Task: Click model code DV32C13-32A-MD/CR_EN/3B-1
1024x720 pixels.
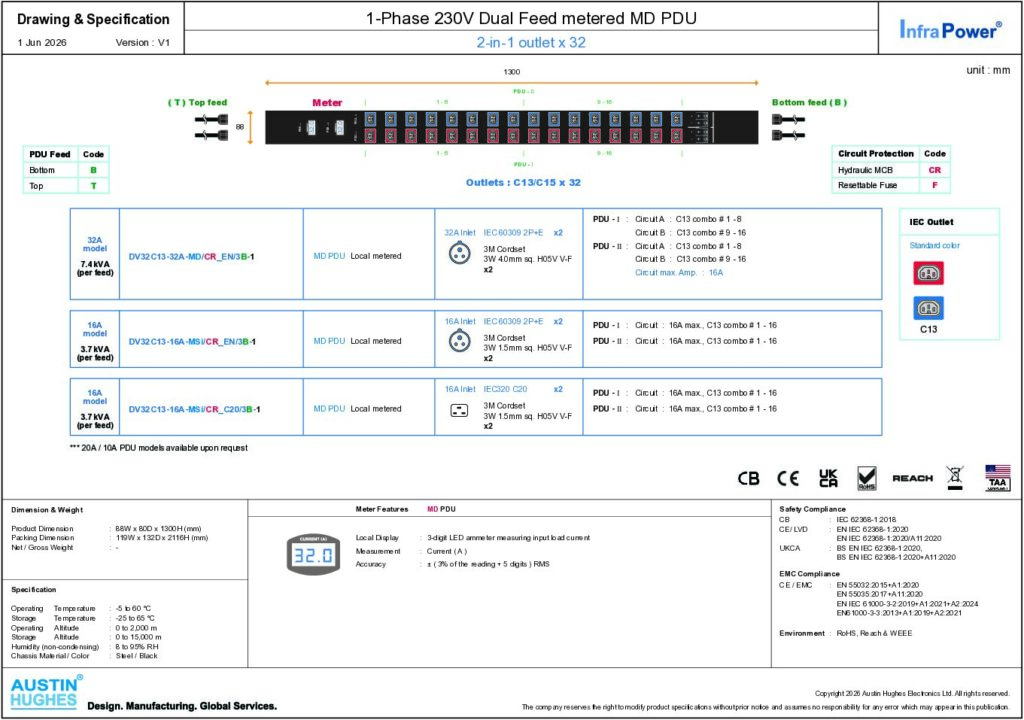Action: point(191,257)
